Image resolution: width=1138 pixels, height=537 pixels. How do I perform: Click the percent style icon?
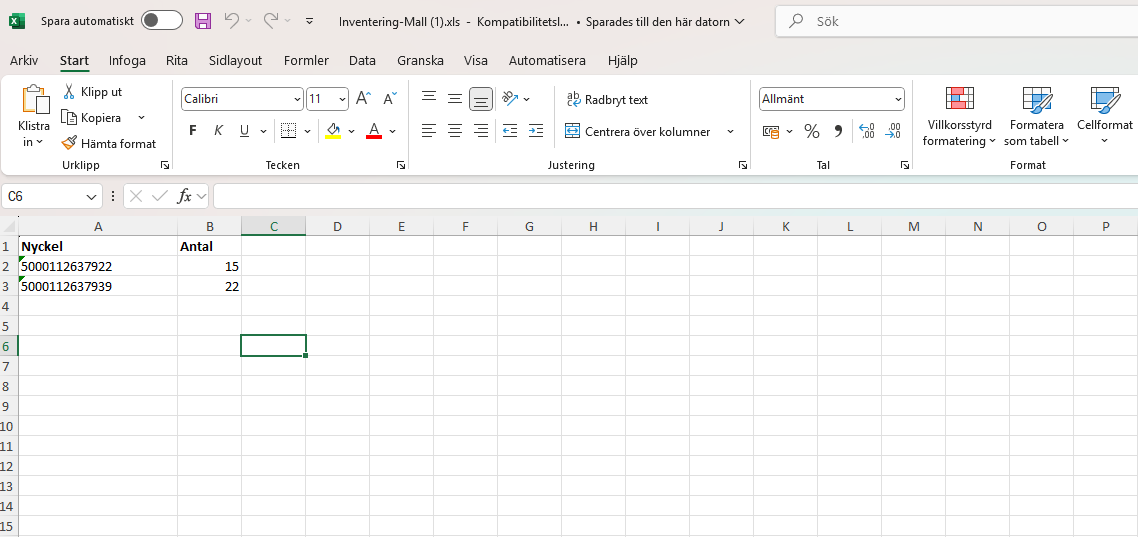812,131
